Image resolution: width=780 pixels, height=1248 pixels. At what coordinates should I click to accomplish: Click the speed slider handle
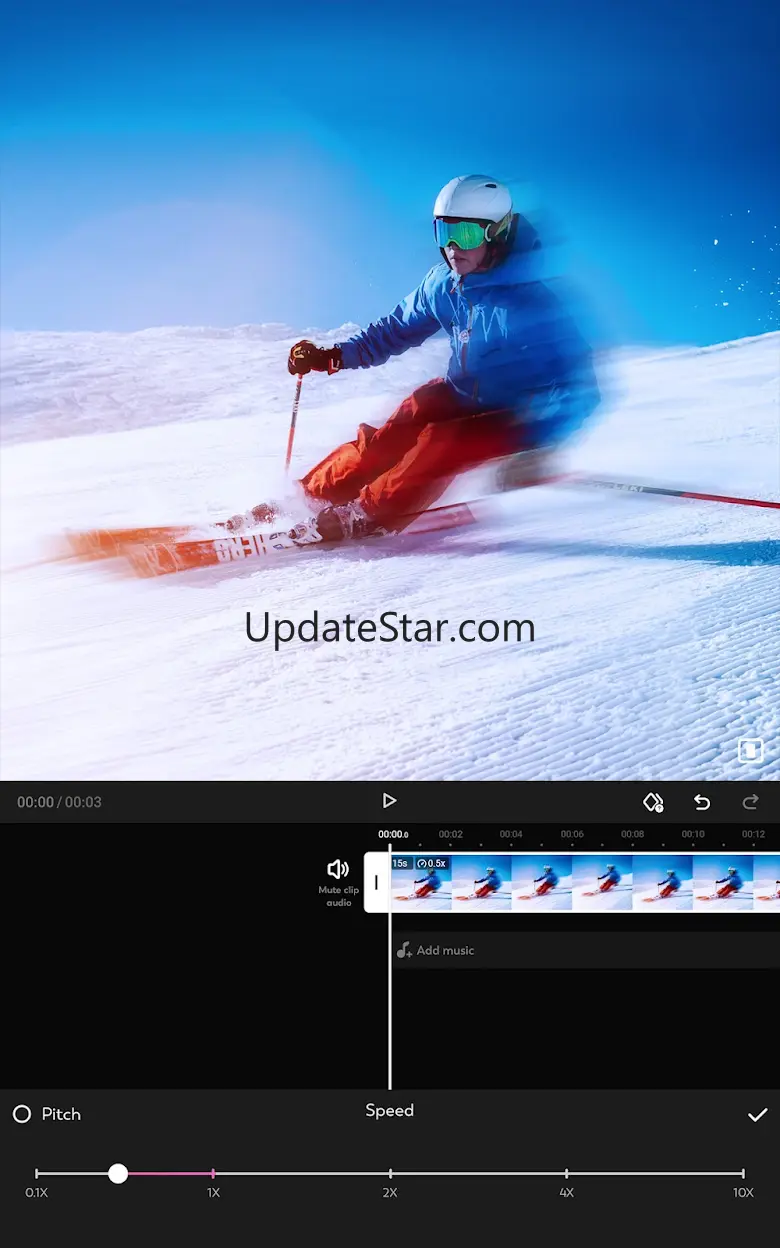118,1173
